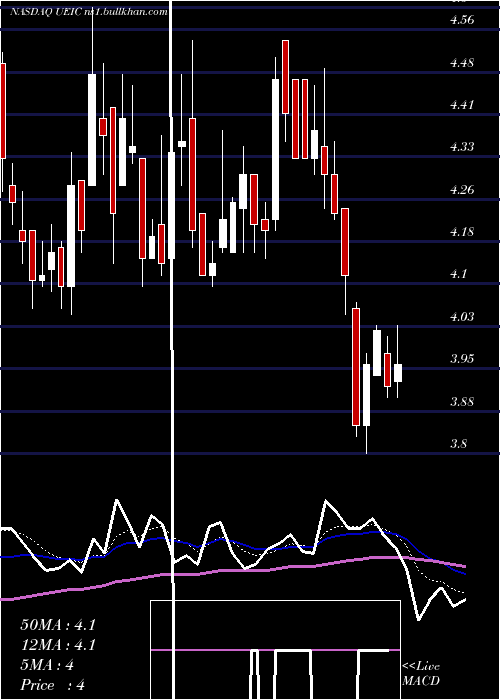Click the 4.1 price axis label
Screen dimensions: 500x700
click(x=458, y=274)
